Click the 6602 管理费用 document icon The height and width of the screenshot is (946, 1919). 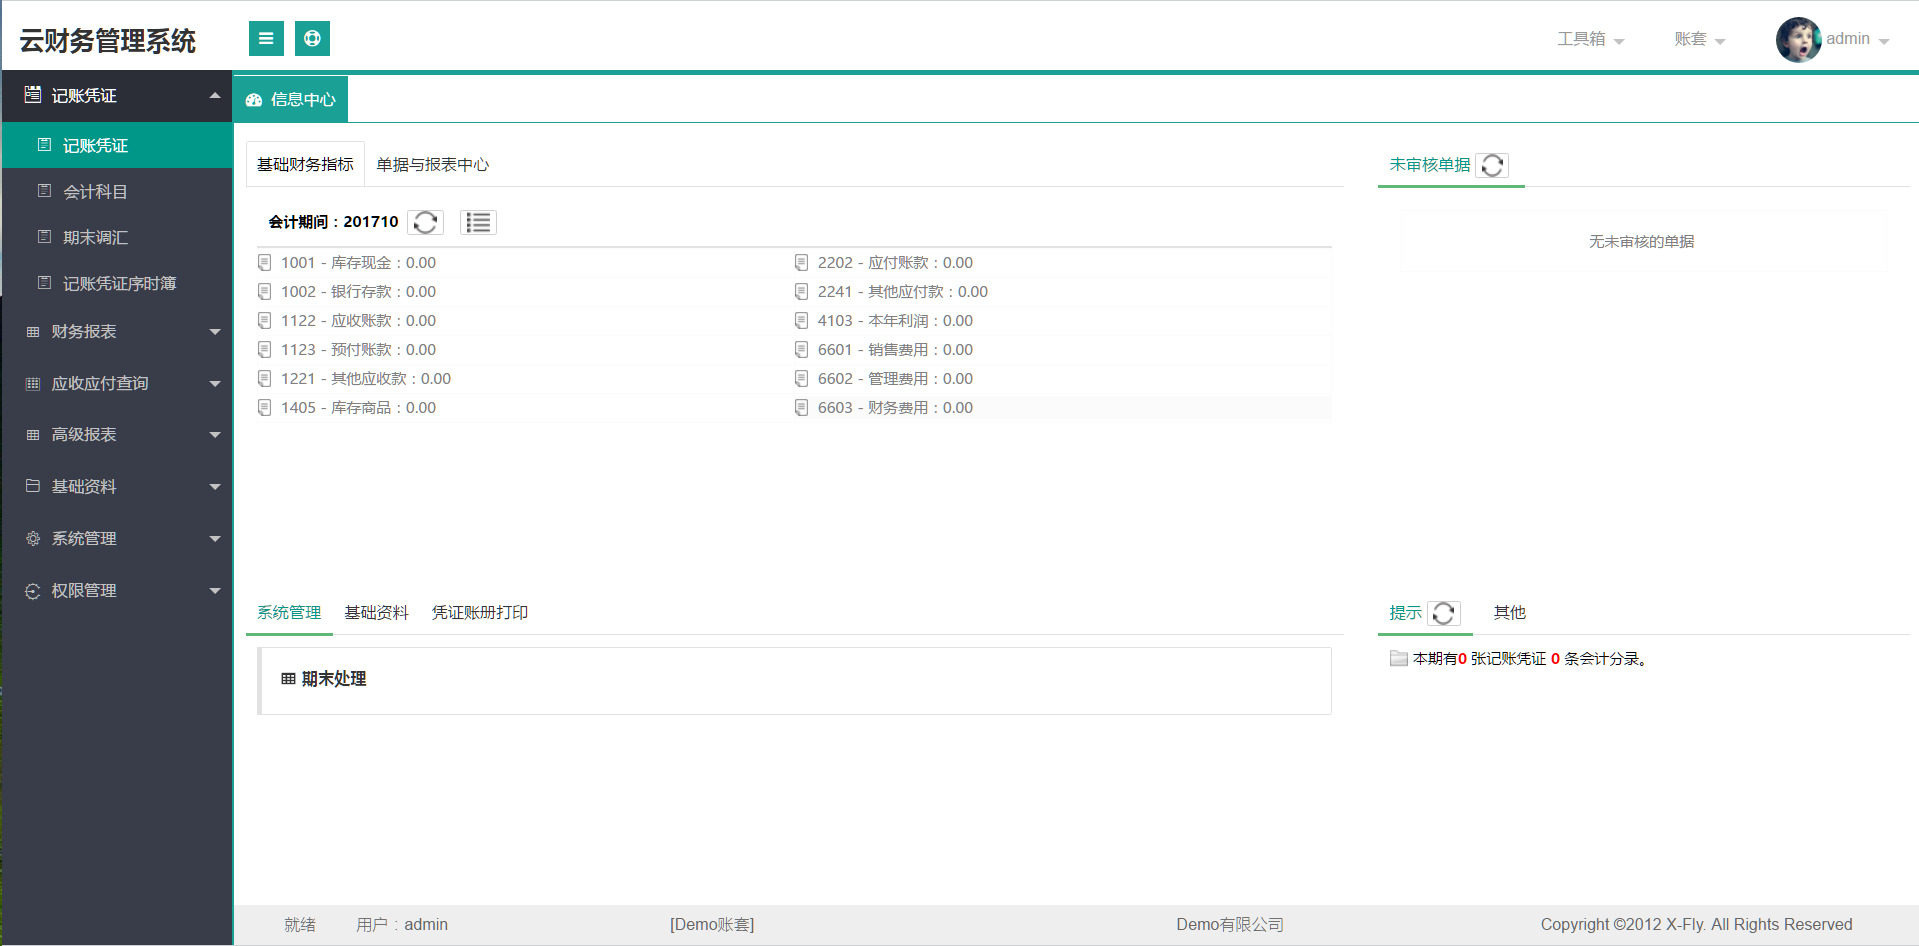tap(802, 379)
